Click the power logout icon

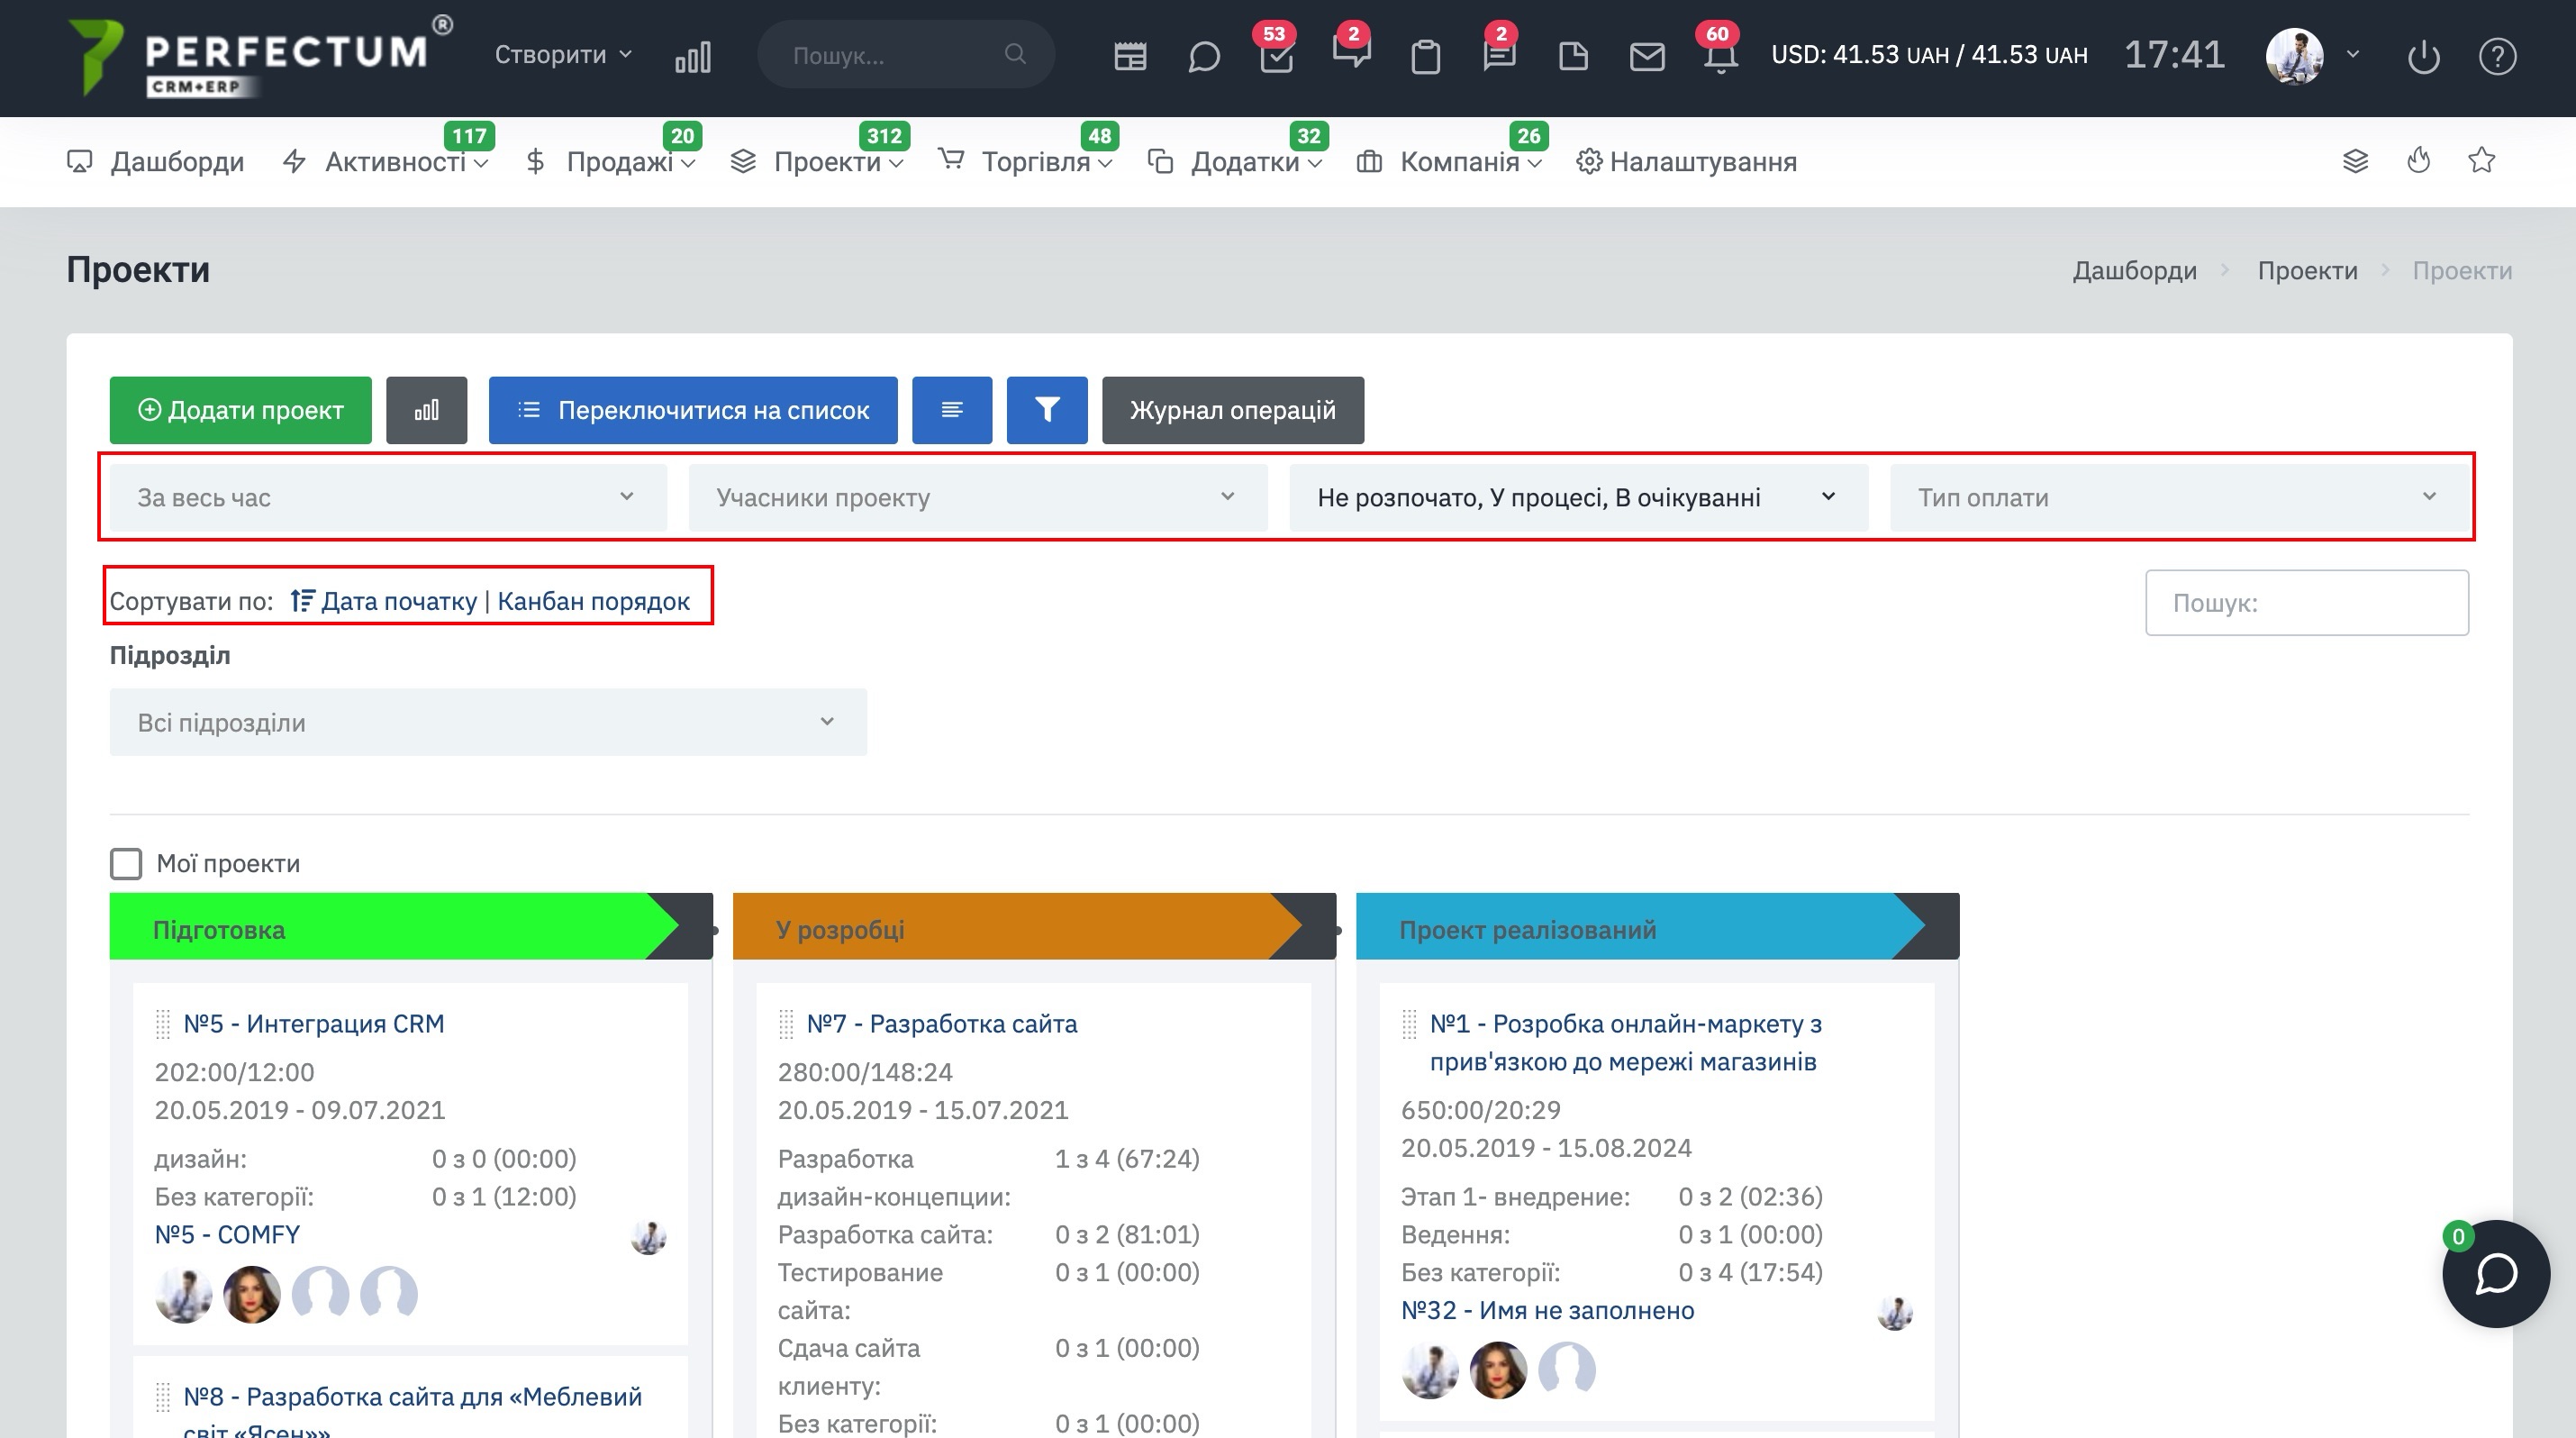[2424, 56]
